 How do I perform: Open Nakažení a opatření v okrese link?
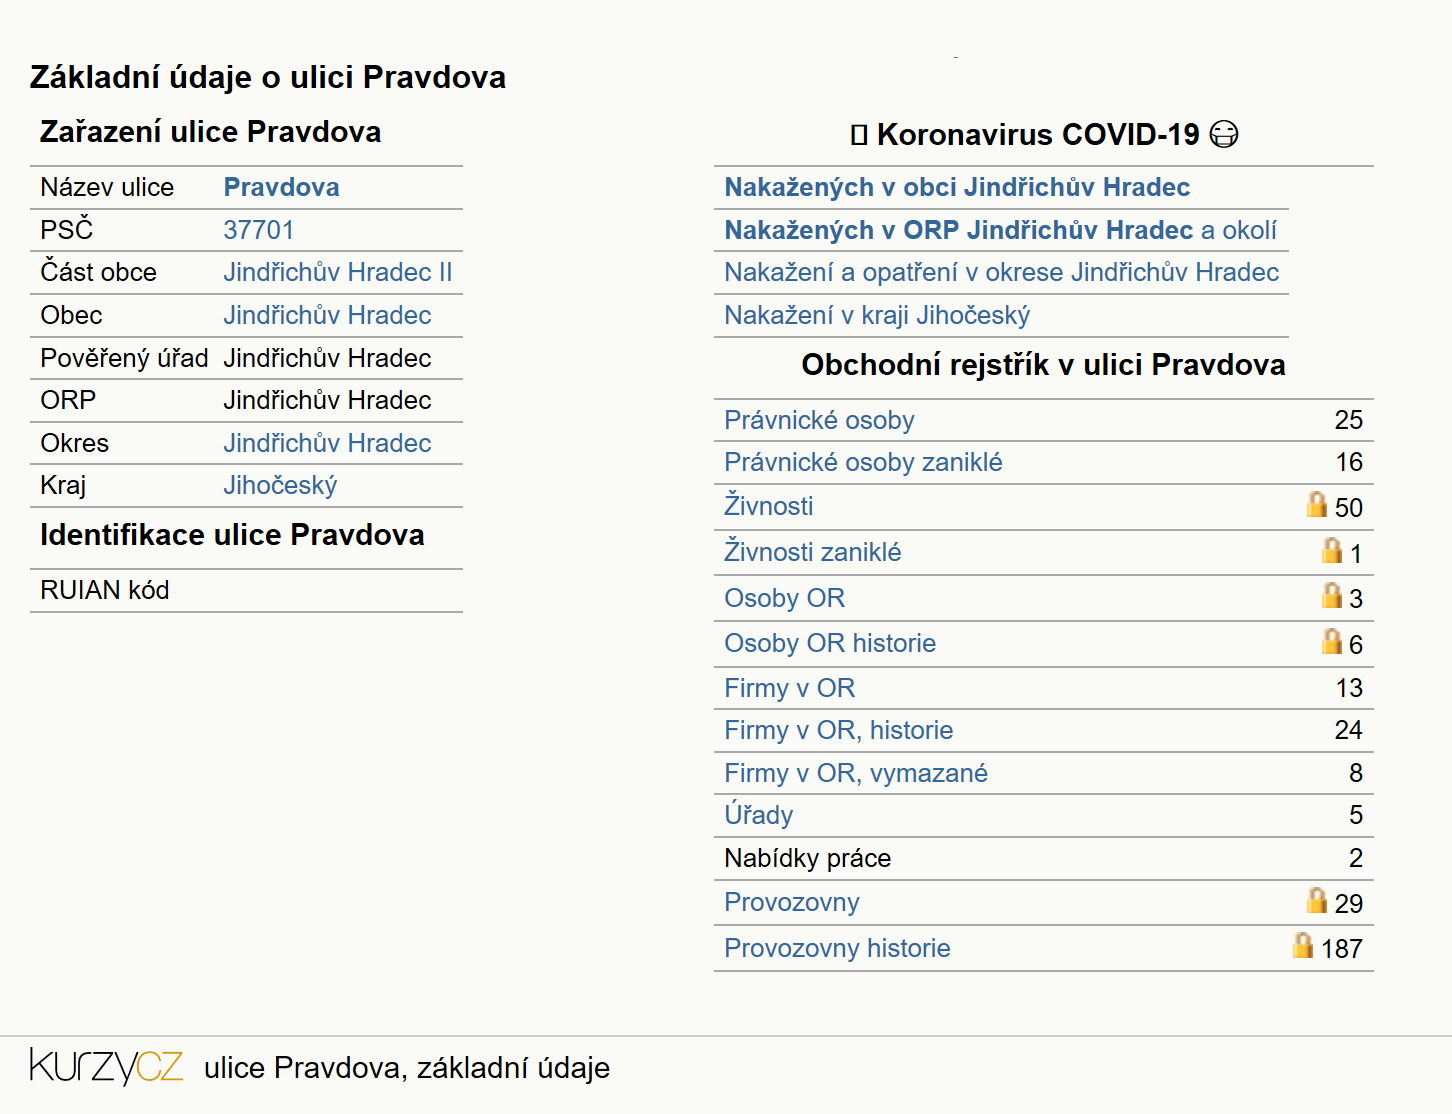pos(1001,272)
